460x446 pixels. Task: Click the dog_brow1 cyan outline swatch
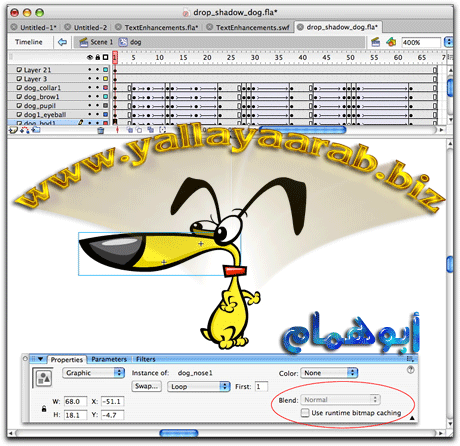pyautogui.click(x=105, y=97)
